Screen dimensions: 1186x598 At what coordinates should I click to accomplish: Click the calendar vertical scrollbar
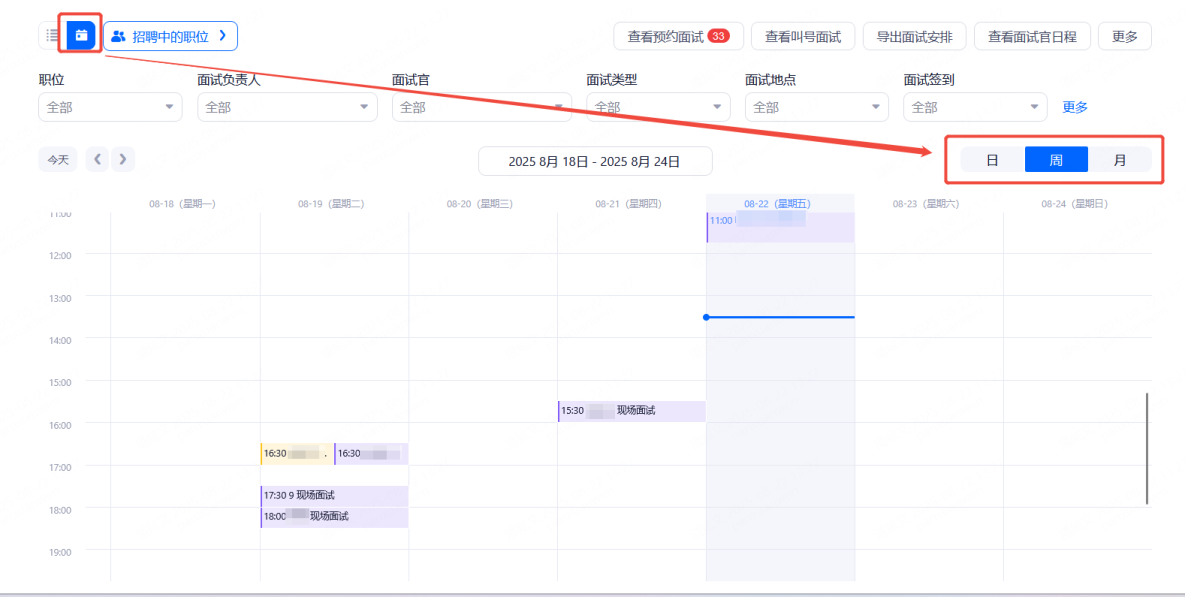(x=1147, y=448)
